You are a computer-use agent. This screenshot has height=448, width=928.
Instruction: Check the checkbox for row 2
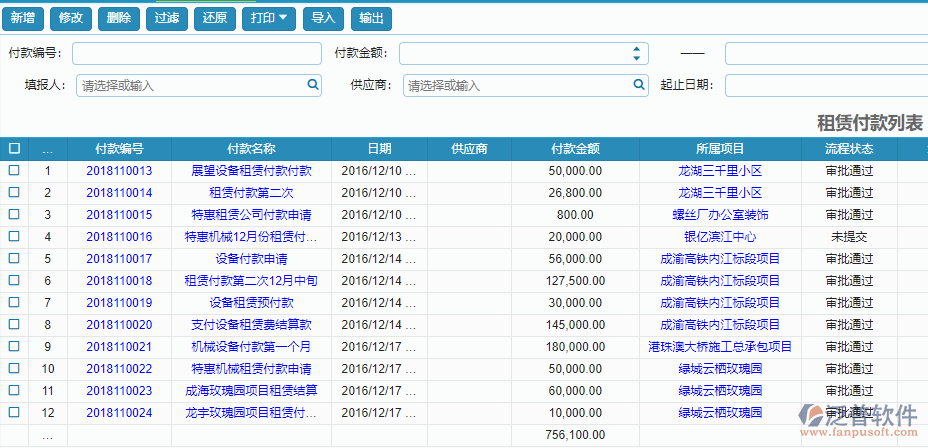14,192
